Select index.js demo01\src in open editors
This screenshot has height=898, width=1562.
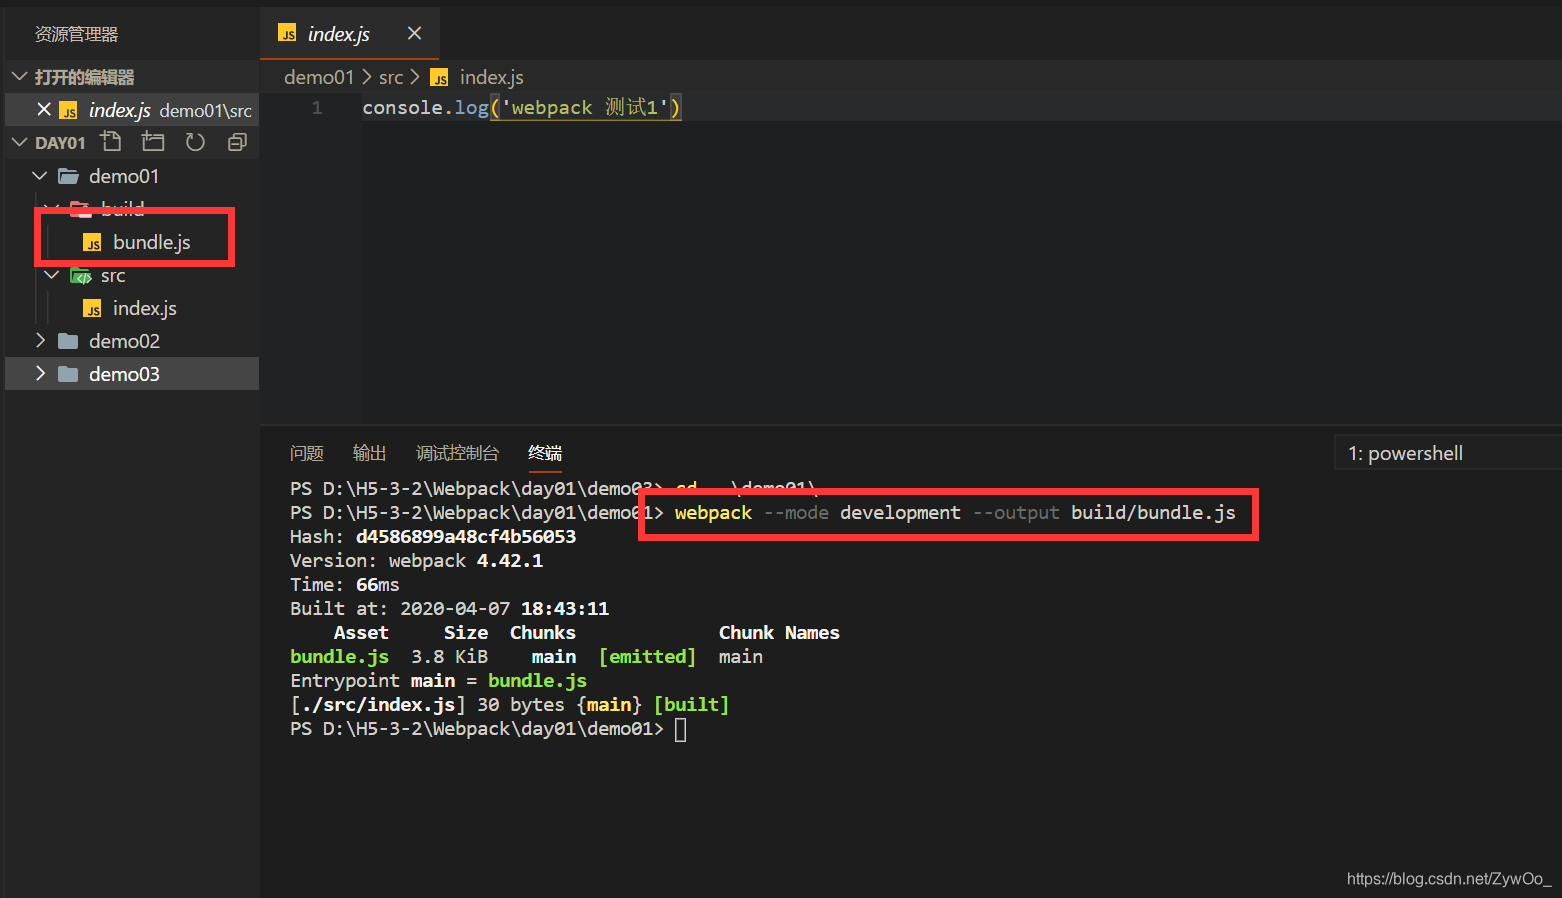(x=132, y=110)
